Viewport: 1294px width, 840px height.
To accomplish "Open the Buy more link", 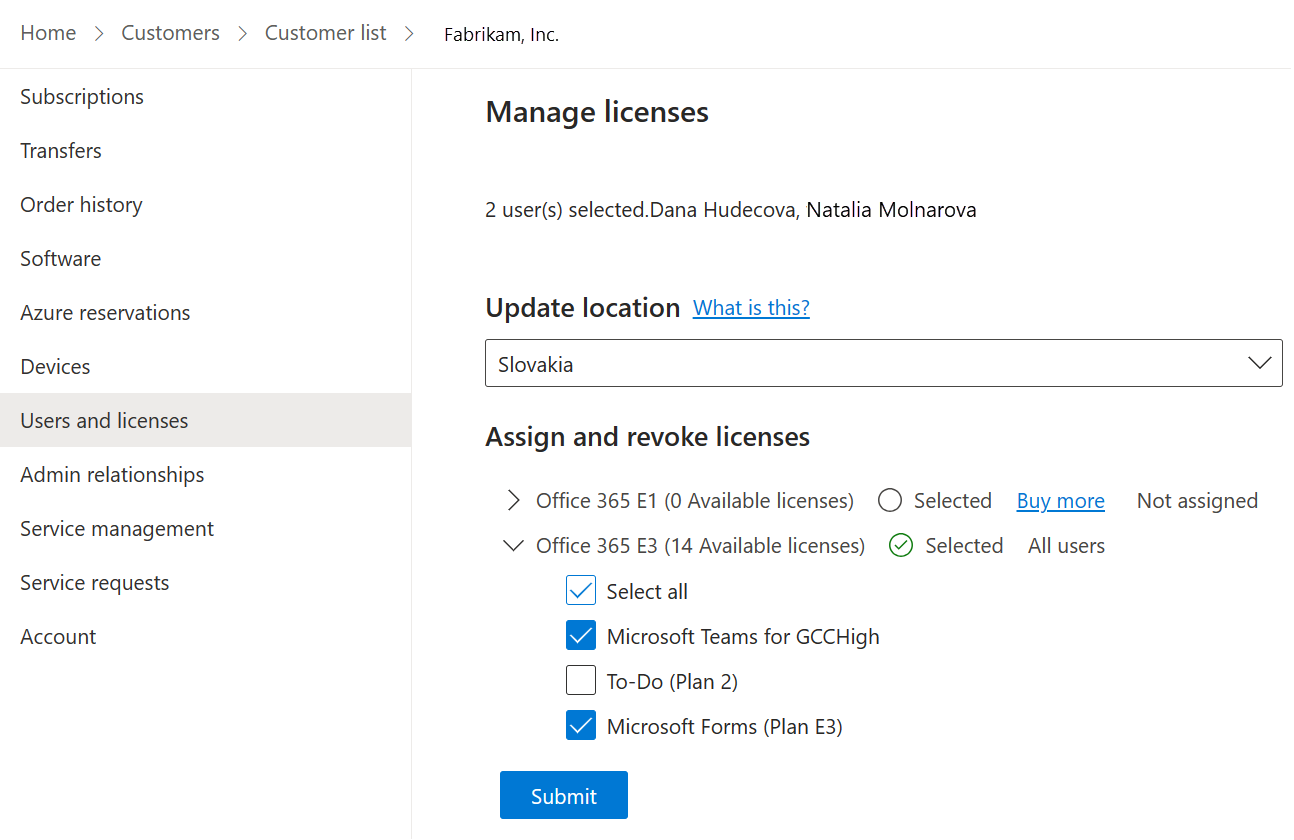I will [x=1060, y=500].
